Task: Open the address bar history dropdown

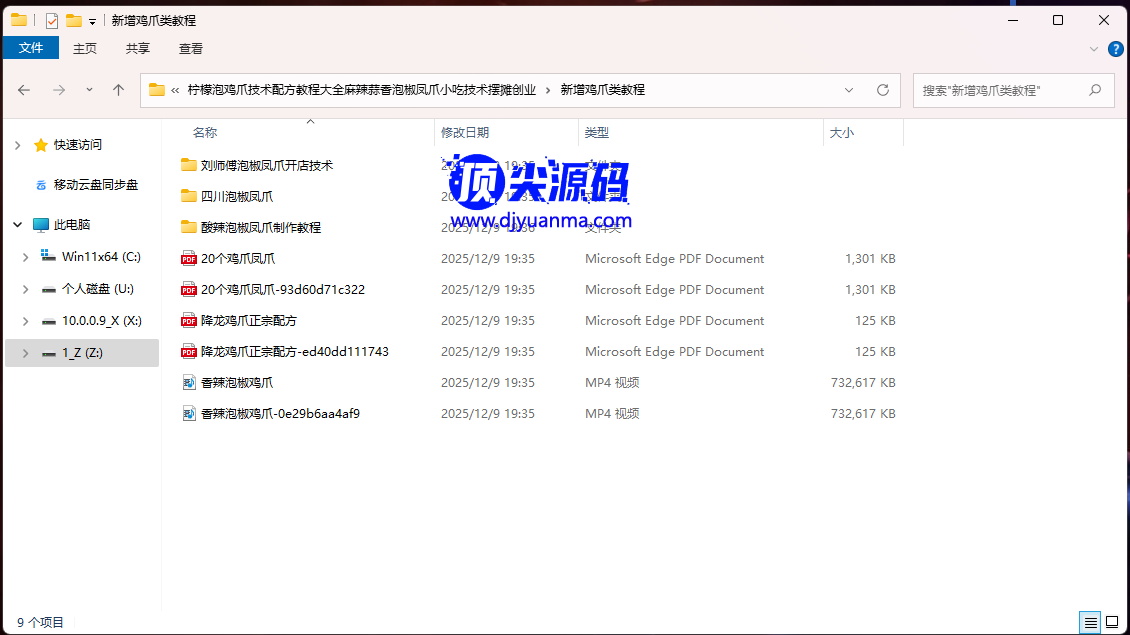Action: [x=849, y=90]
